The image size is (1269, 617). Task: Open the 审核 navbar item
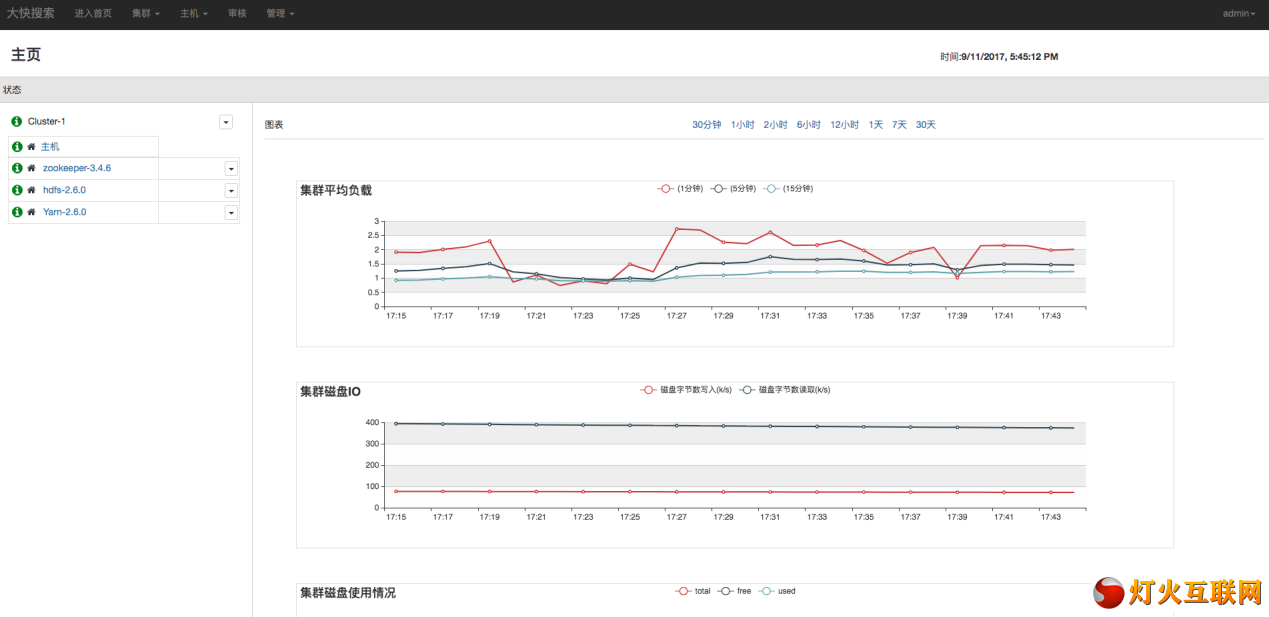pyautogui.click(x=237, y=14)
